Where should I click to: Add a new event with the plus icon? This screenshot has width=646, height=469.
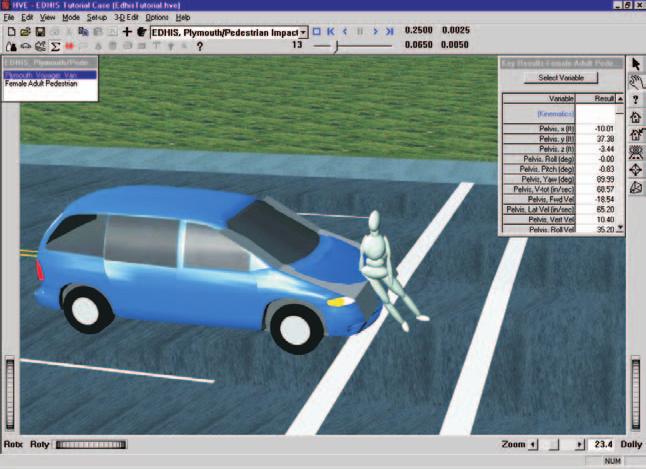coord(127,32)
